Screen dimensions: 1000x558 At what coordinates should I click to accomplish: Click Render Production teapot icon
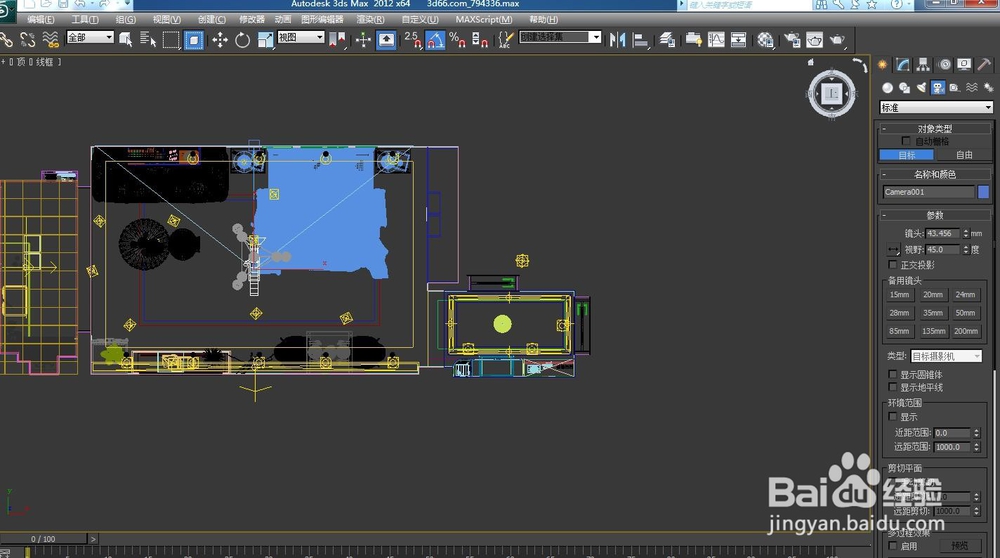coord(837,40)
